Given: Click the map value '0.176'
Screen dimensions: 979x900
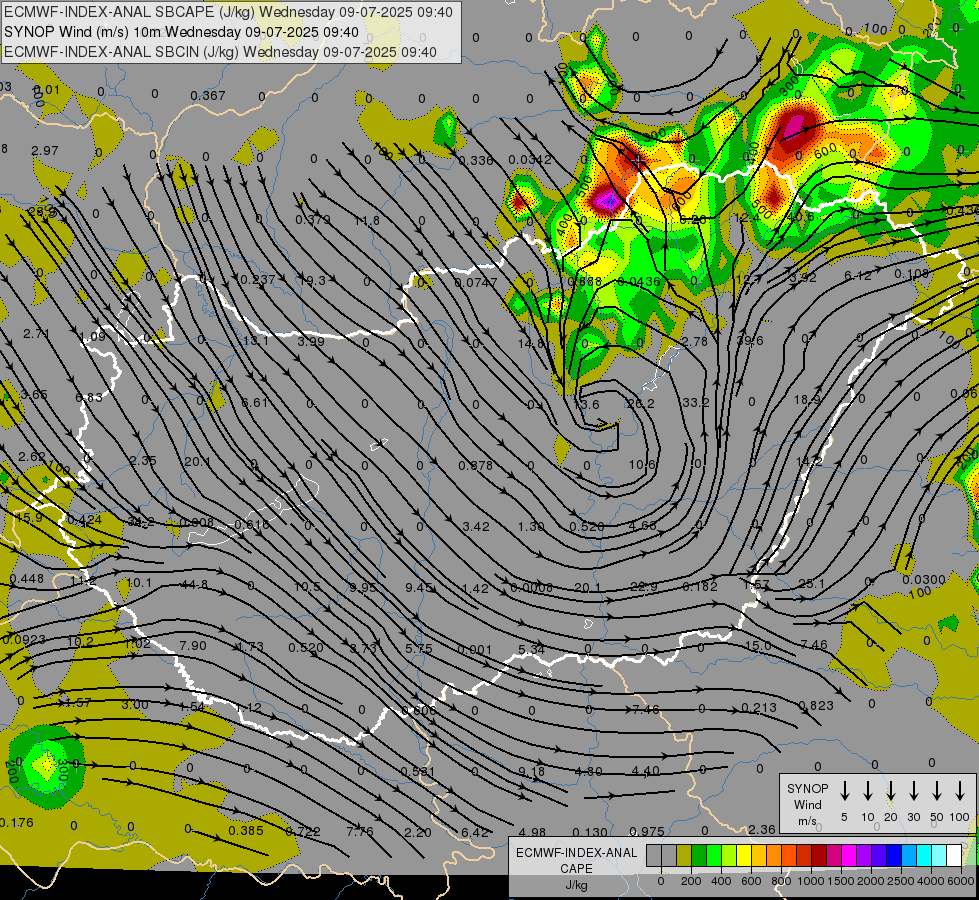Looking at the screenshot, I should (16, 823).
